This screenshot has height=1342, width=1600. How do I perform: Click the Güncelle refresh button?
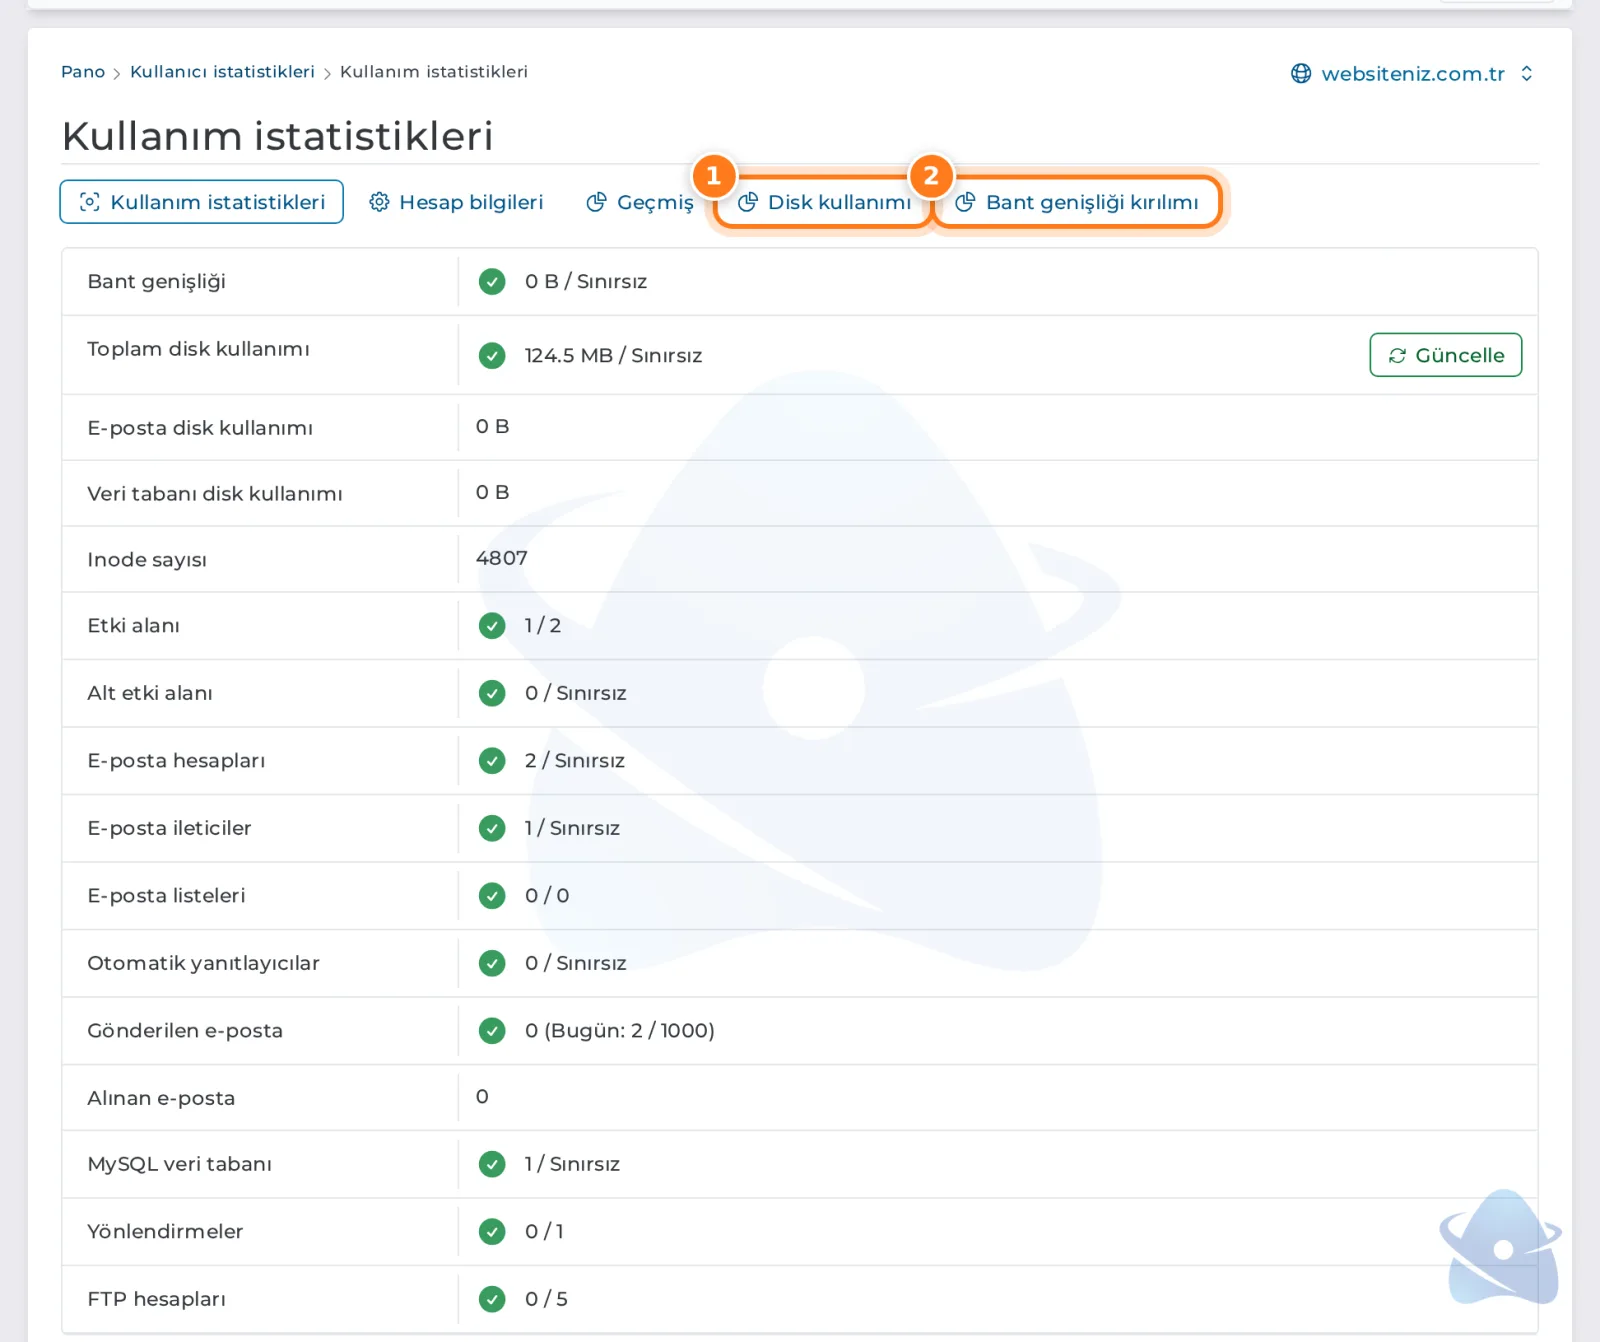point(1446,355)
